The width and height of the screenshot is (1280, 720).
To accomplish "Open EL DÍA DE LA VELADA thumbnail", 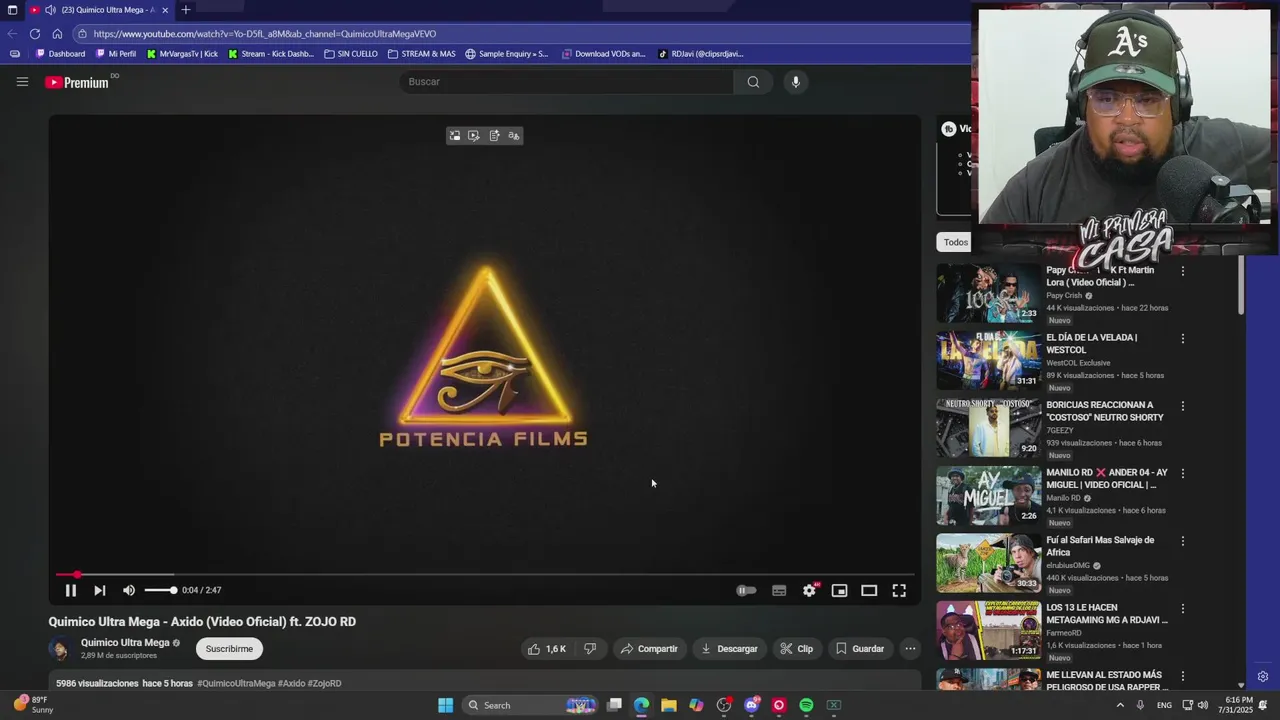I will (x=988, y=360).
